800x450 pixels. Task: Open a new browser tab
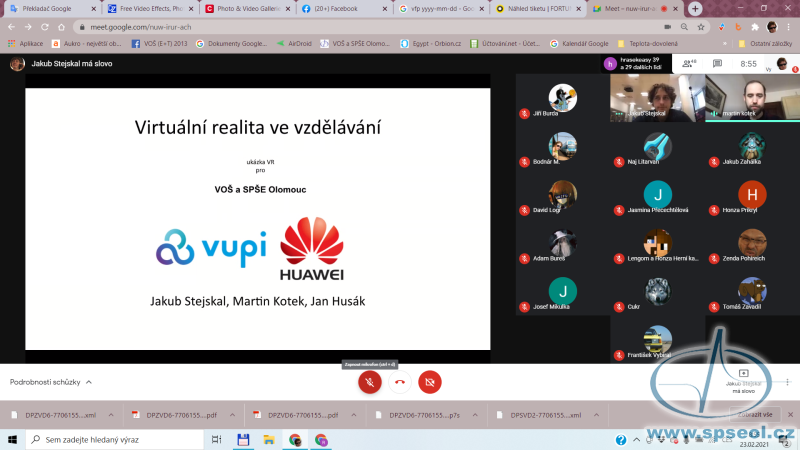695,9
